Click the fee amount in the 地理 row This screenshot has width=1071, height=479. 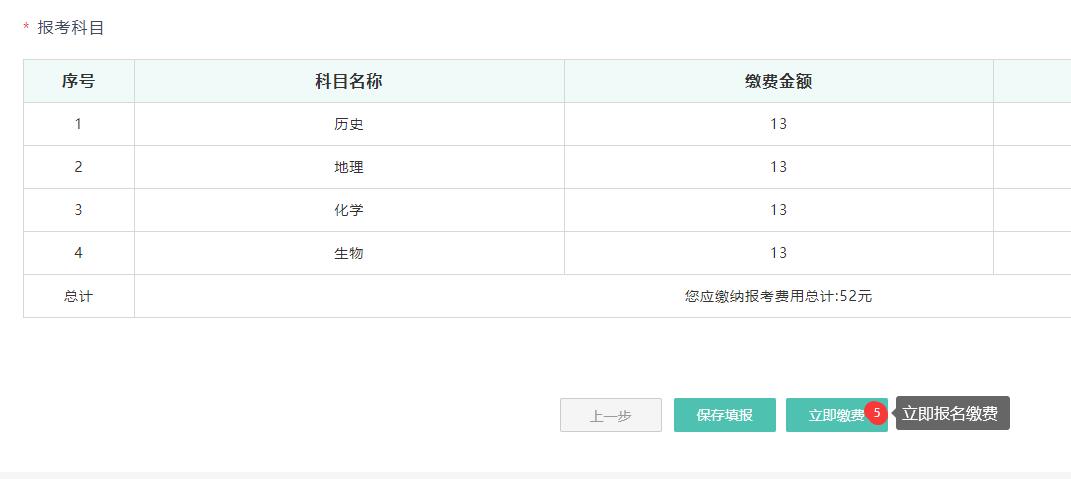pos(778,167)
